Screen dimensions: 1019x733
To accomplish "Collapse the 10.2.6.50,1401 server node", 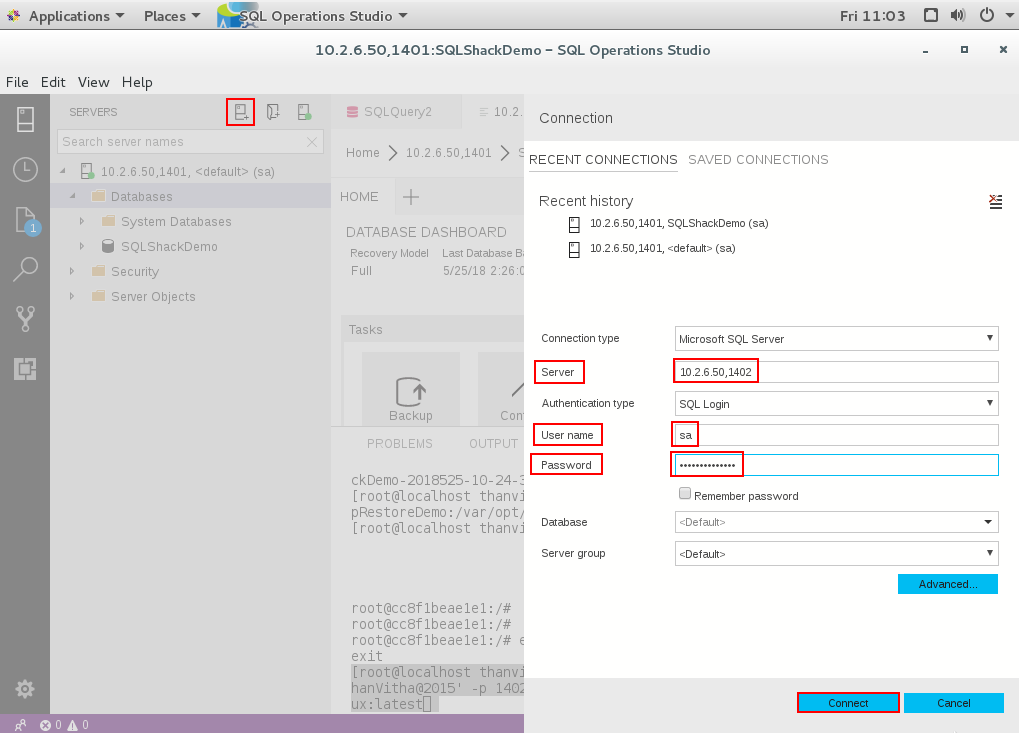I will [x=63, y=171].
